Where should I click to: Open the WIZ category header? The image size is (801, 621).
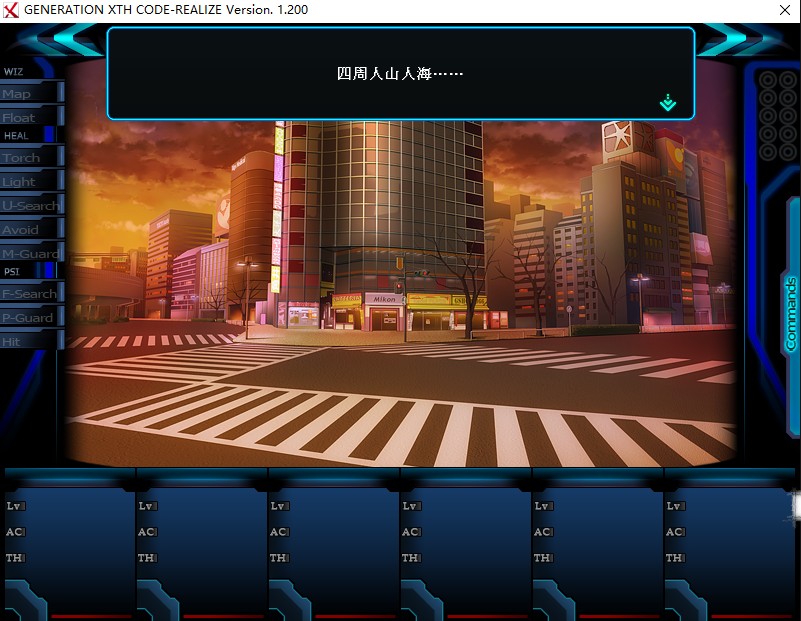click(14, 72)
